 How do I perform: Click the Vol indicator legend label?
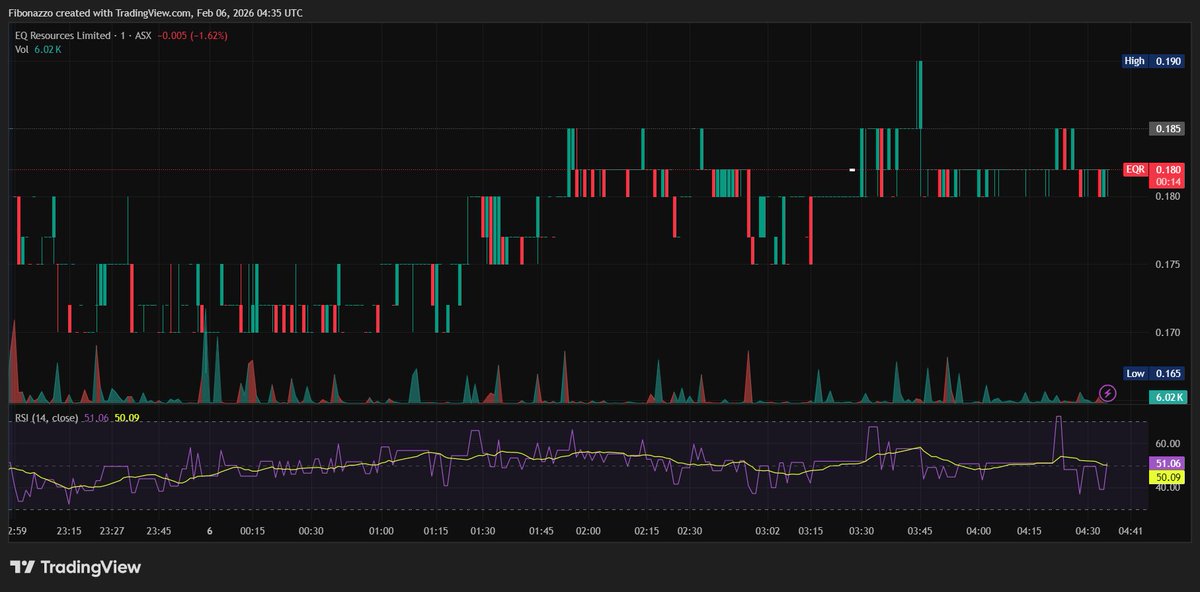21,48
